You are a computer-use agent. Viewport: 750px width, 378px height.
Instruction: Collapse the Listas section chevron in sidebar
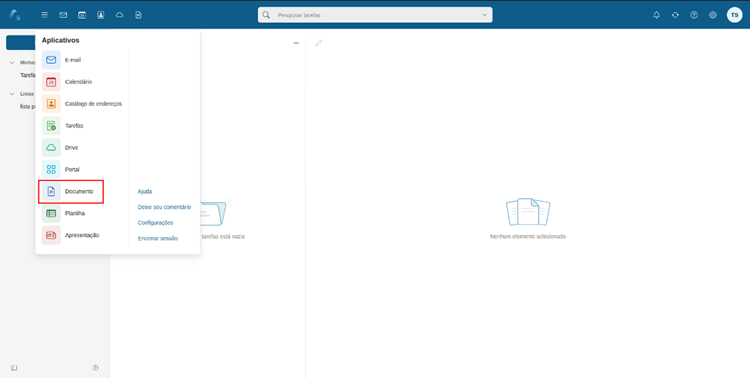click(x=12, y=94)
